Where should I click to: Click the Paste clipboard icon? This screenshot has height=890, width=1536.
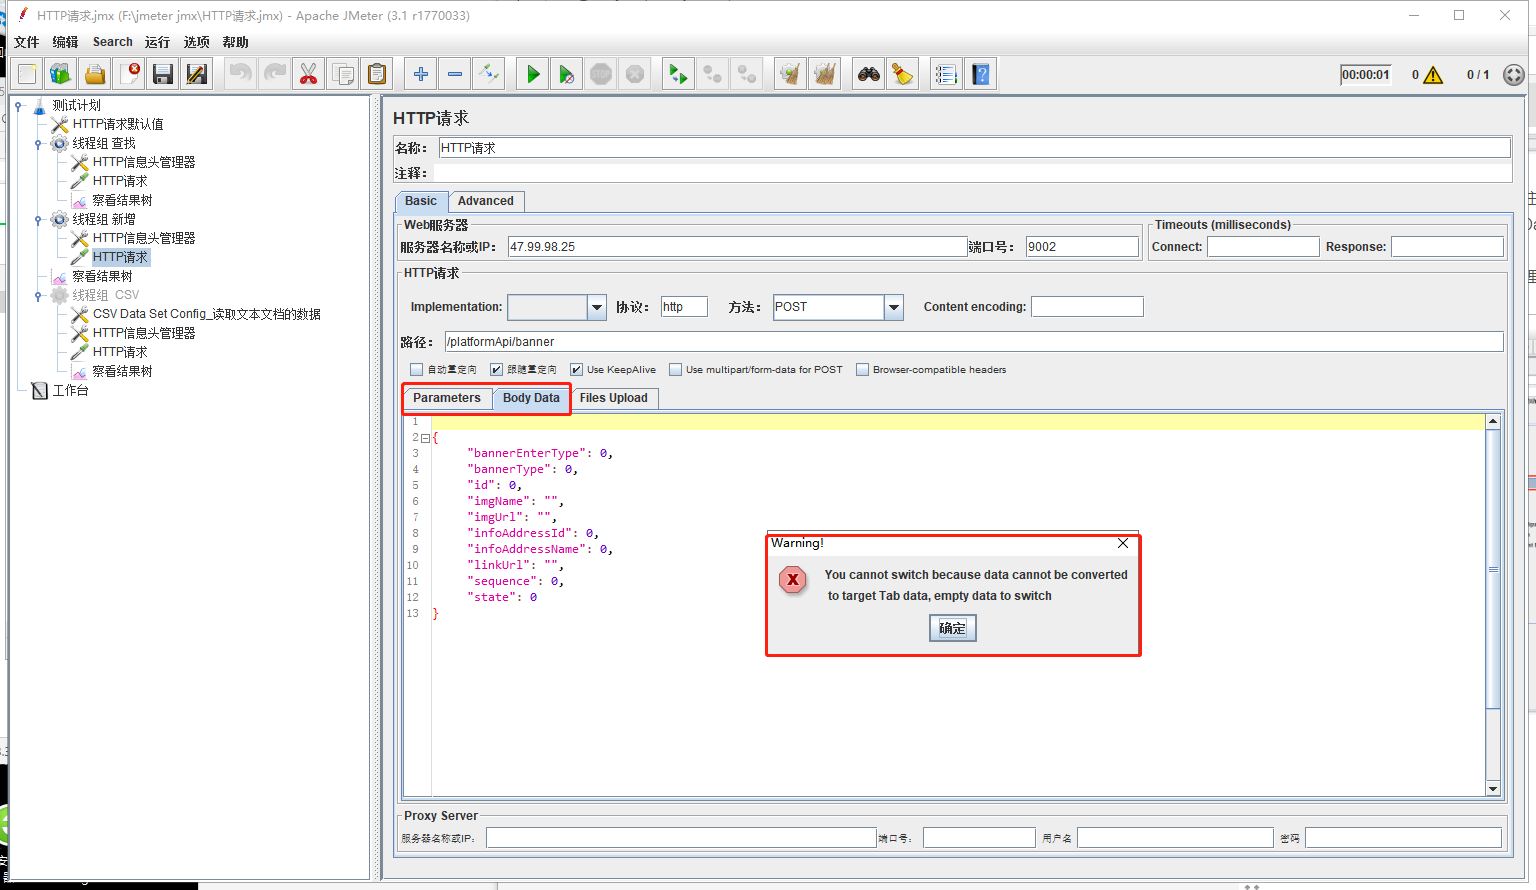point(376,74)
